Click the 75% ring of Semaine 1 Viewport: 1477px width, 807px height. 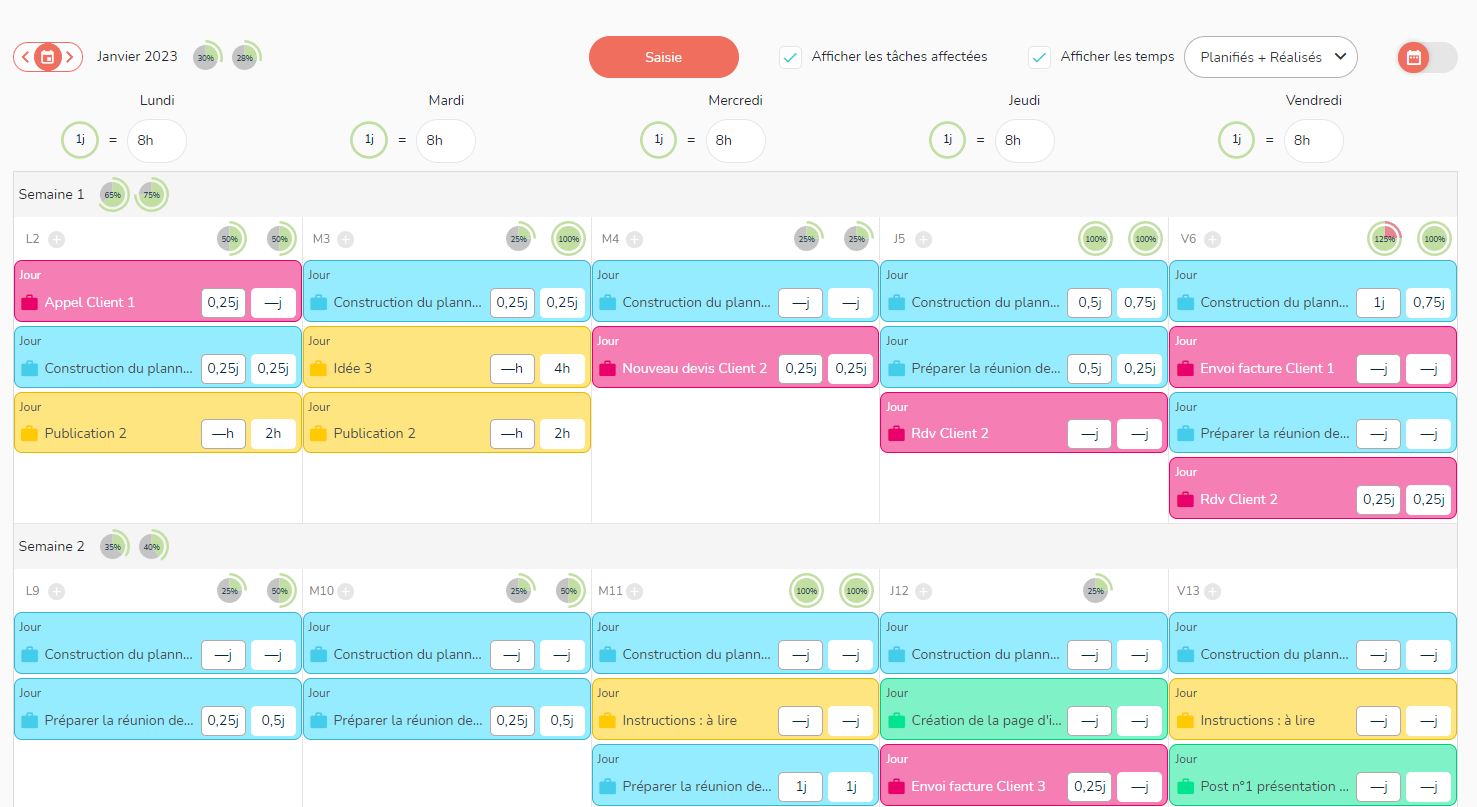point(152,195)
